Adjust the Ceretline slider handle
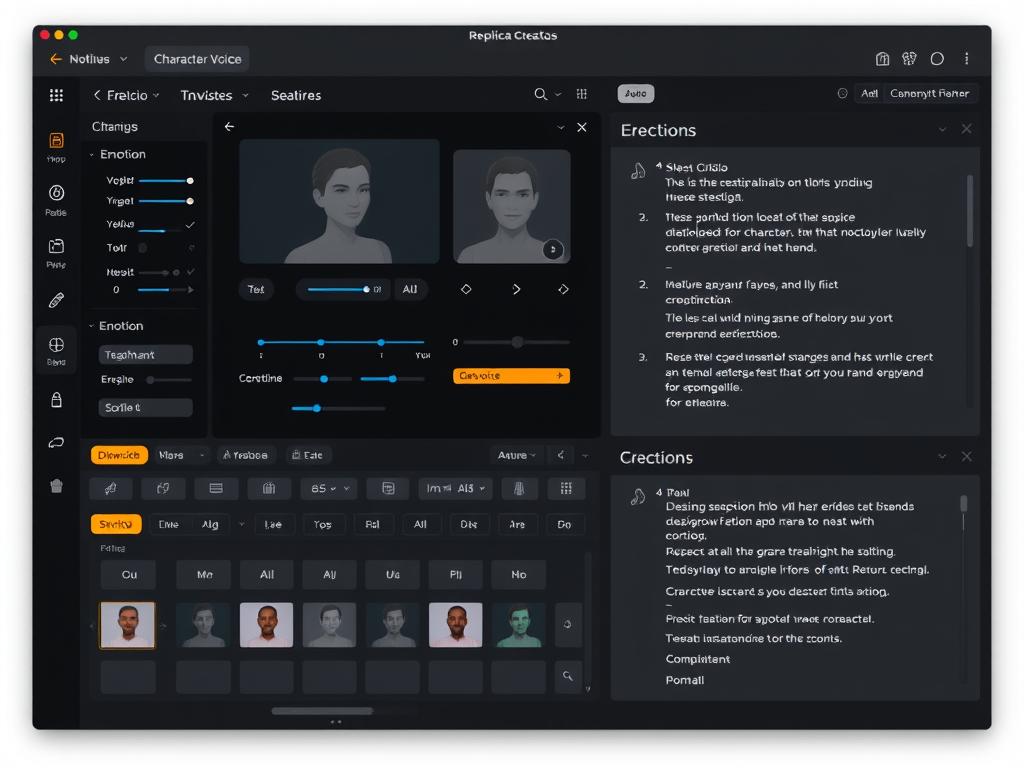Image resolution: width=1024 pixels, height=768 pixels. click(323, 380)
